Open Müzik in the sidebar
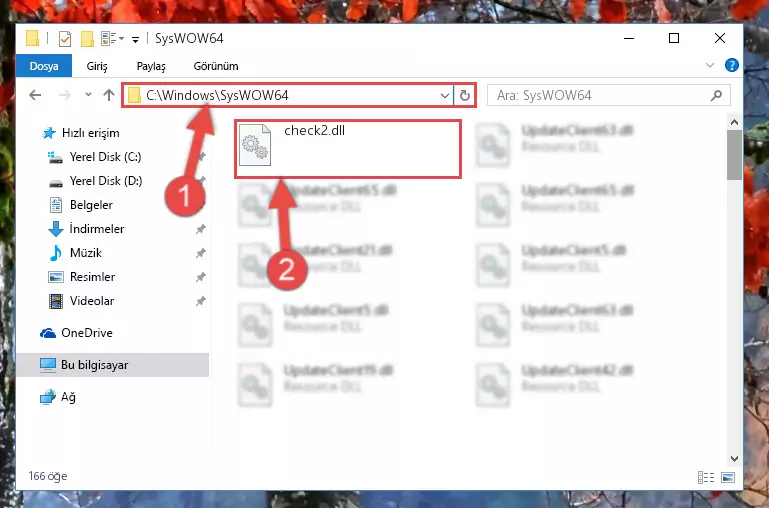The image size is (769, 508). [76, 253]
